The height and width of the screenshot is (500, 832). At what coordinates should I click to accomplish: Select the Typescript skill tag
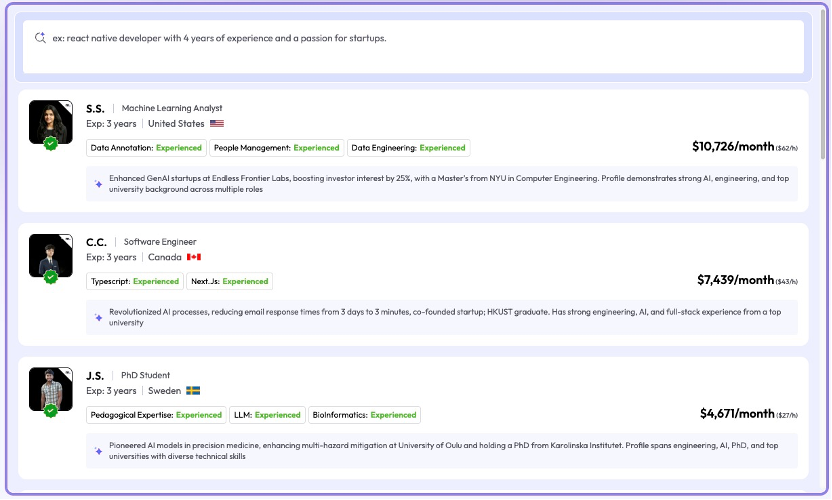click(x=135, y=281)
